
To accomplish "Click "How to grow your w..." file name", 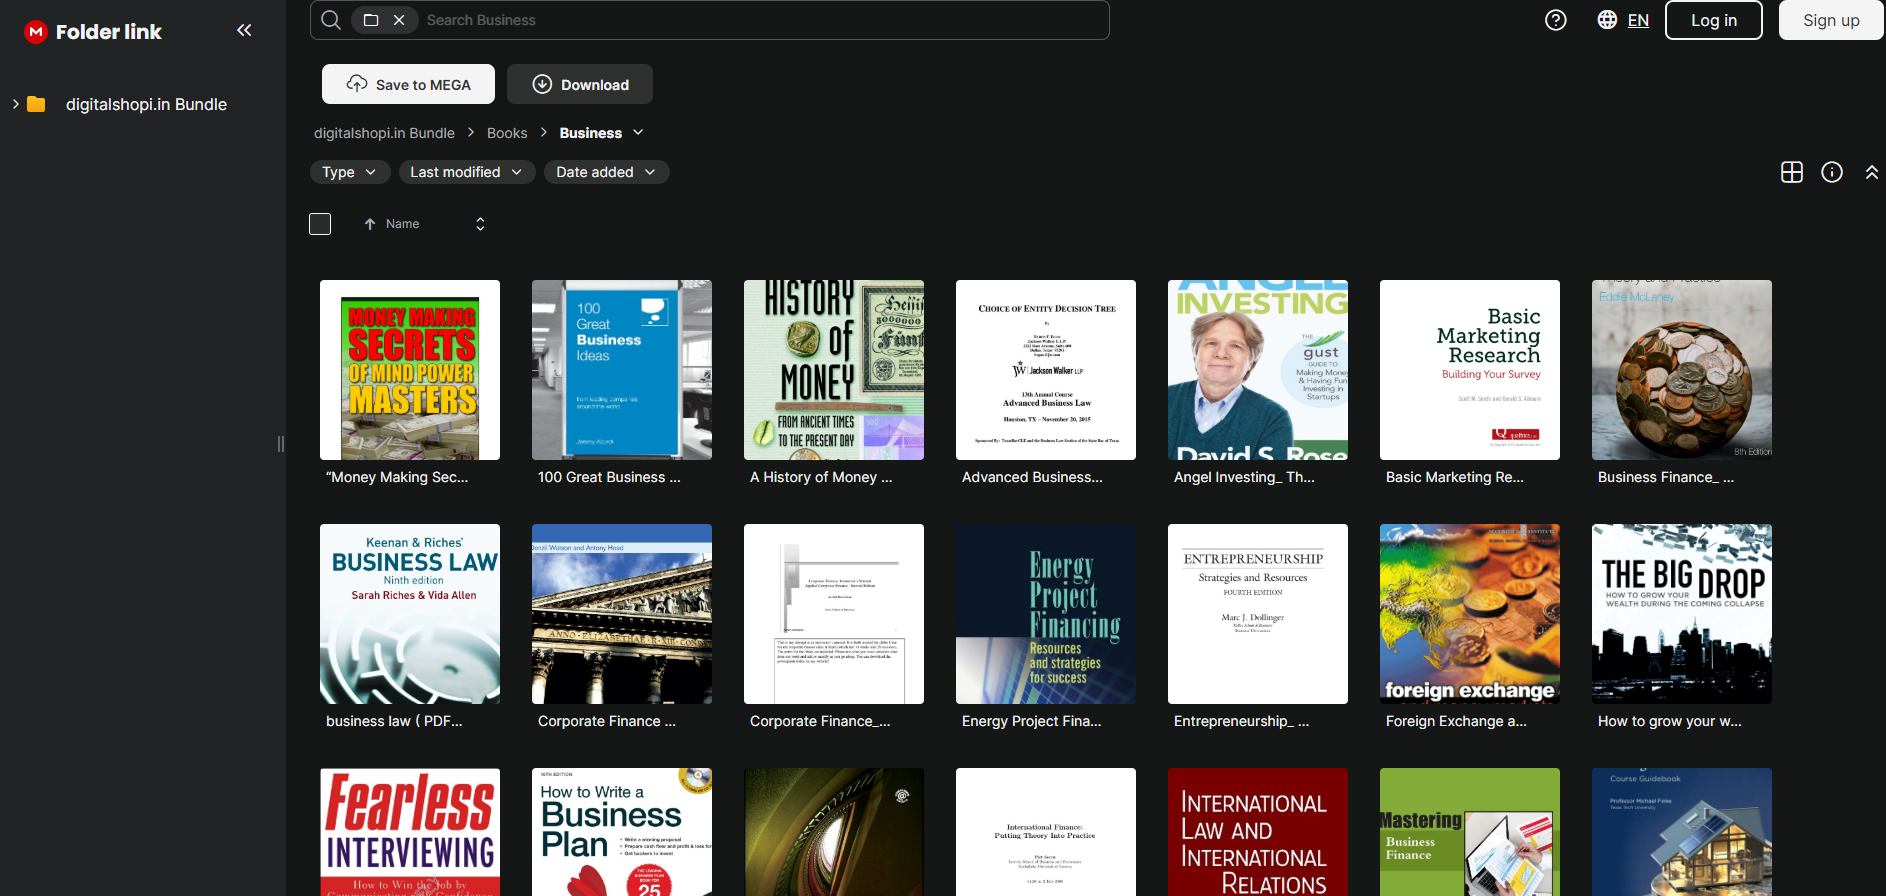I will [1669, 721].
